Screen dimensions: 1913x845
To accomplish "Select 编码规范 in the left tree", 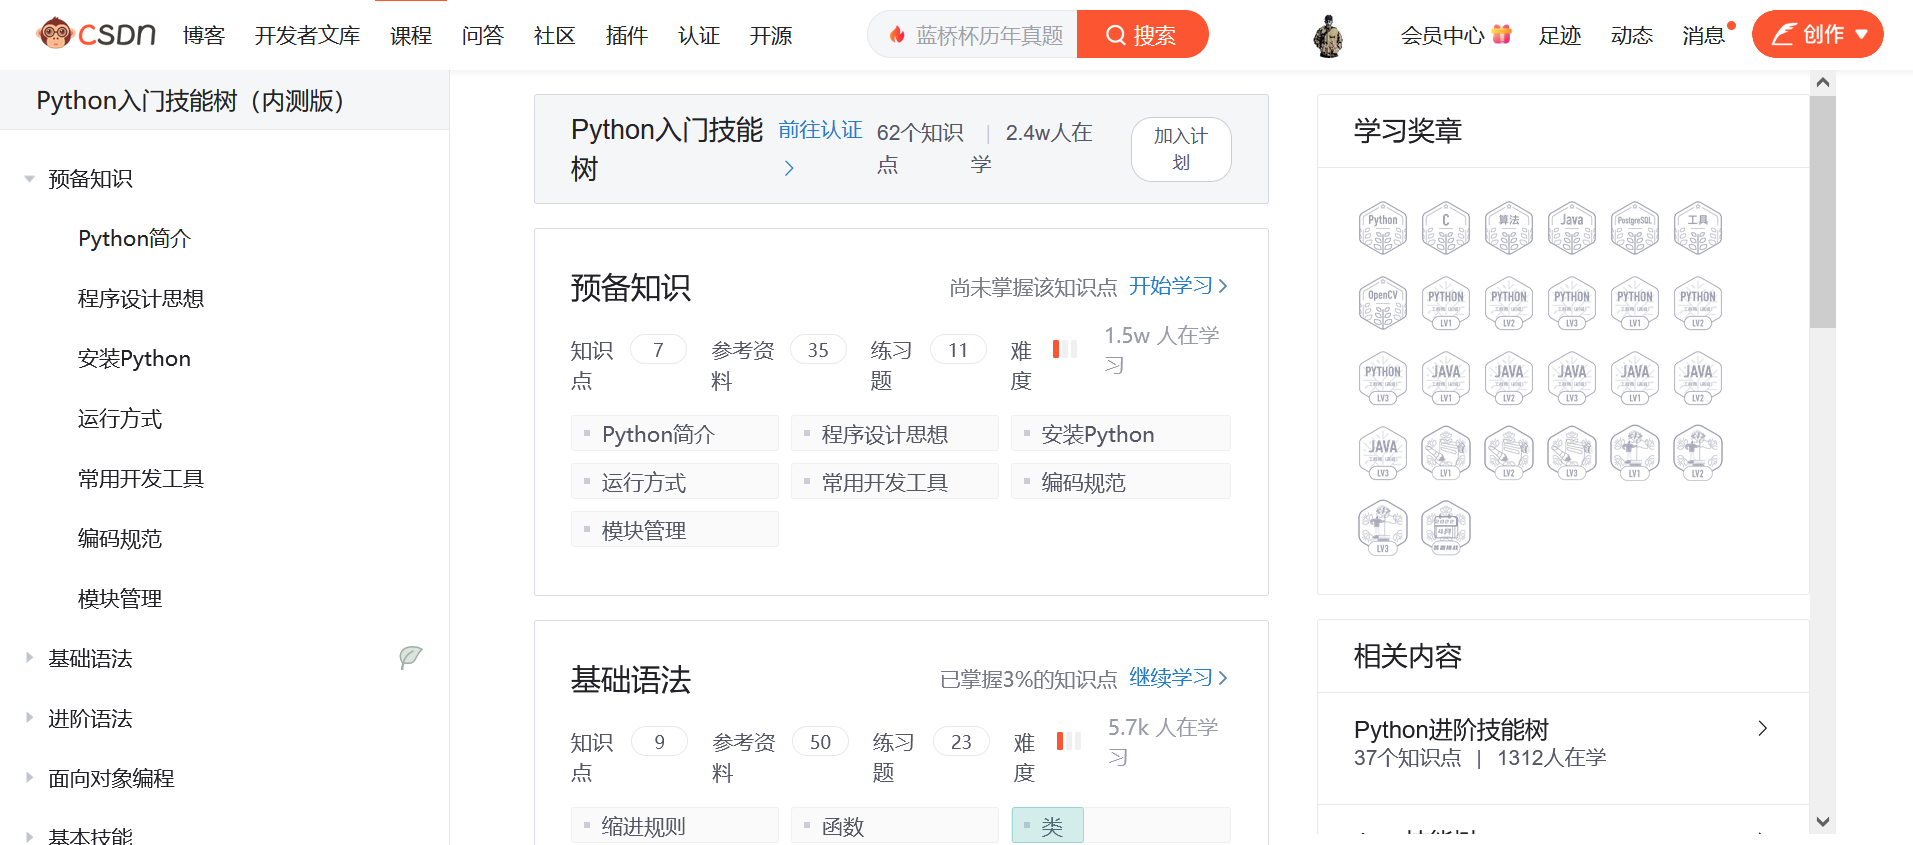I will [x=120, y=539].
